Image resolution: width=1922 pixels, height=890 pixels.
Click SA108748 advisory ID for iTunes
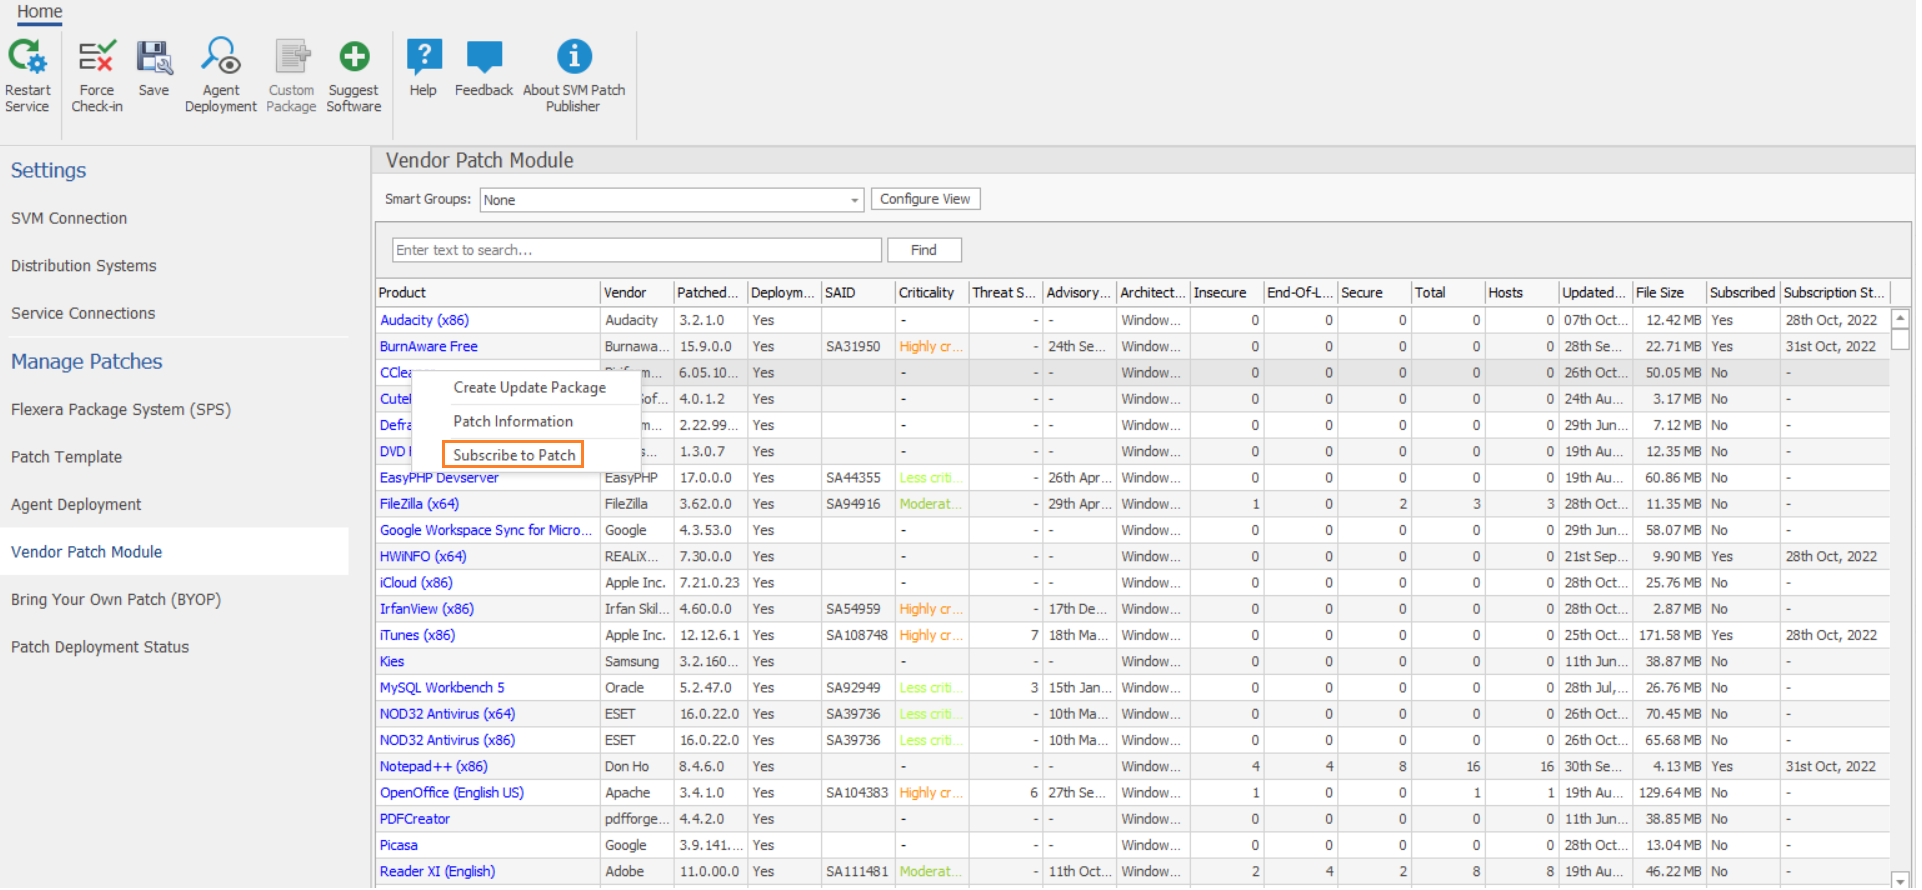tap(857, 636)
